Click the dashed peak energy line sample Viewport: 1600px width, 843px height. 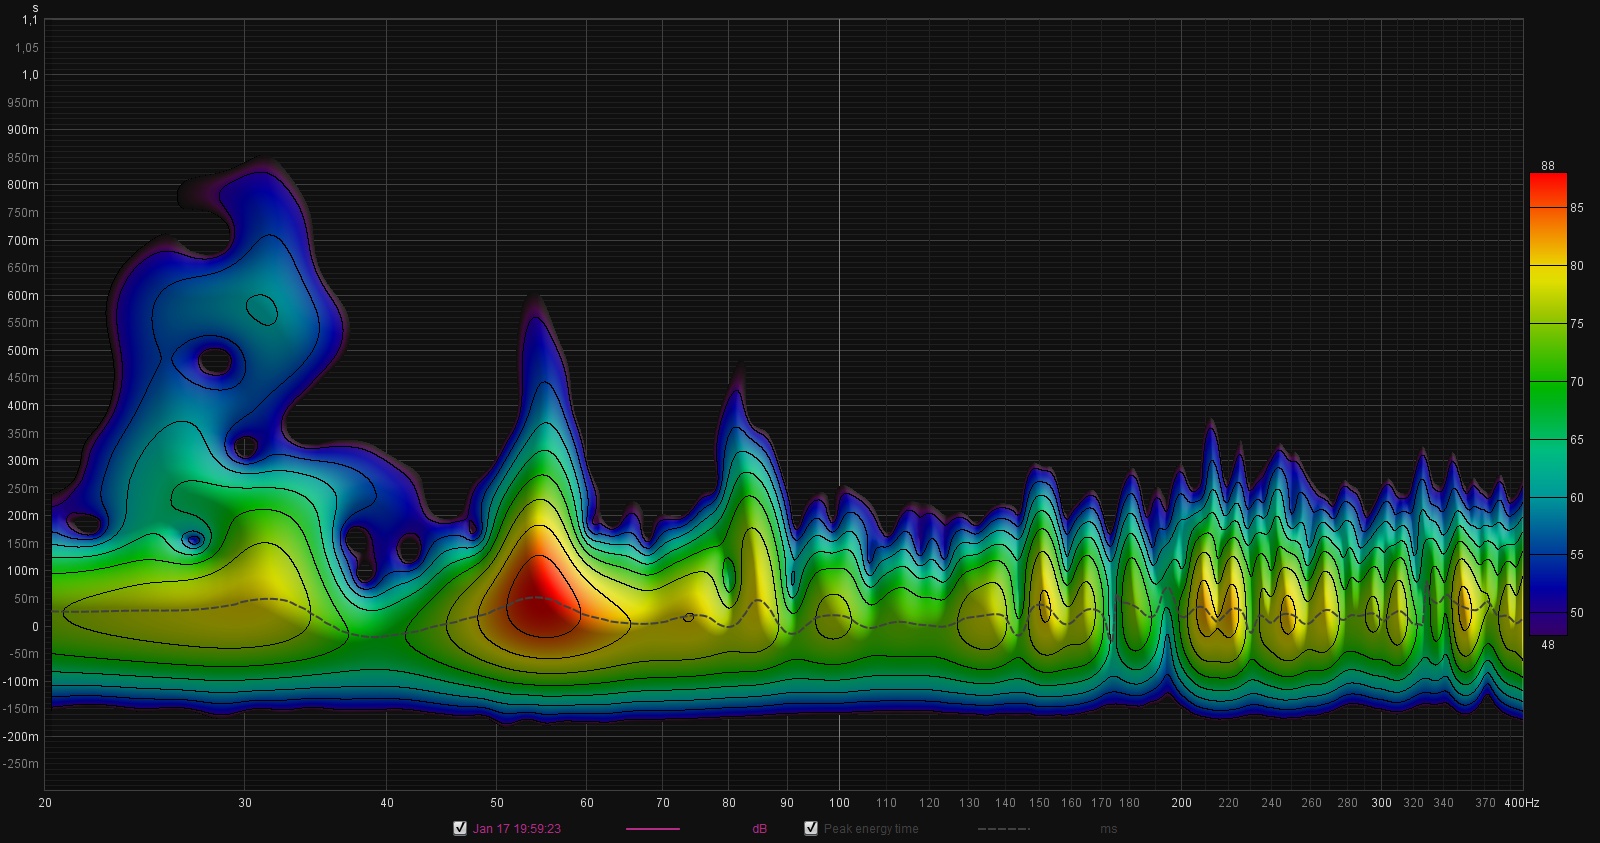coord(1003,829)
